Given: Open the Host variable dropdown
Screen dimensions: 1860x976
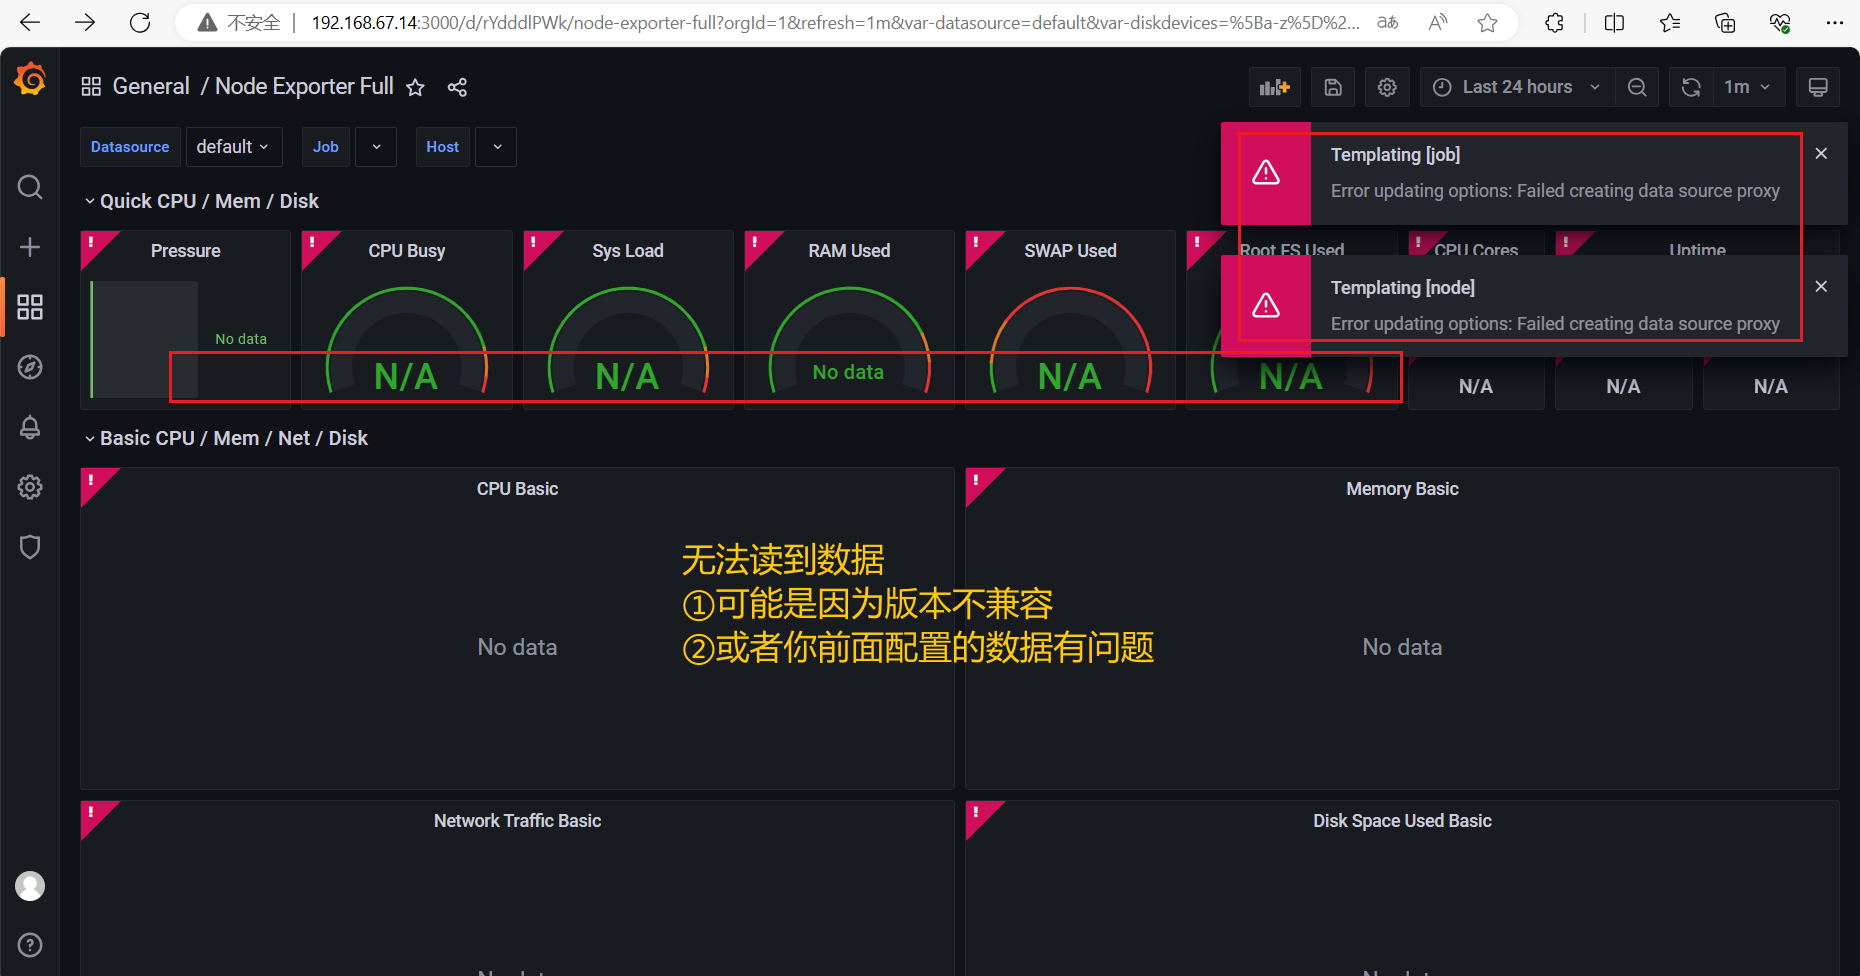Looking at the screenshot, I should (497, 147).
